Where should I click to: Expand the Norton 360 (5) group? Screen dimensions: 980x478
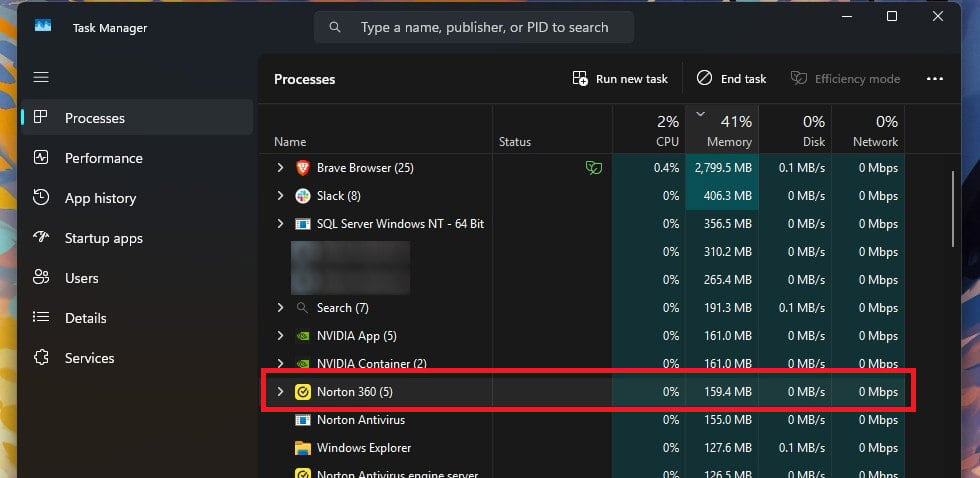point(281,392)
